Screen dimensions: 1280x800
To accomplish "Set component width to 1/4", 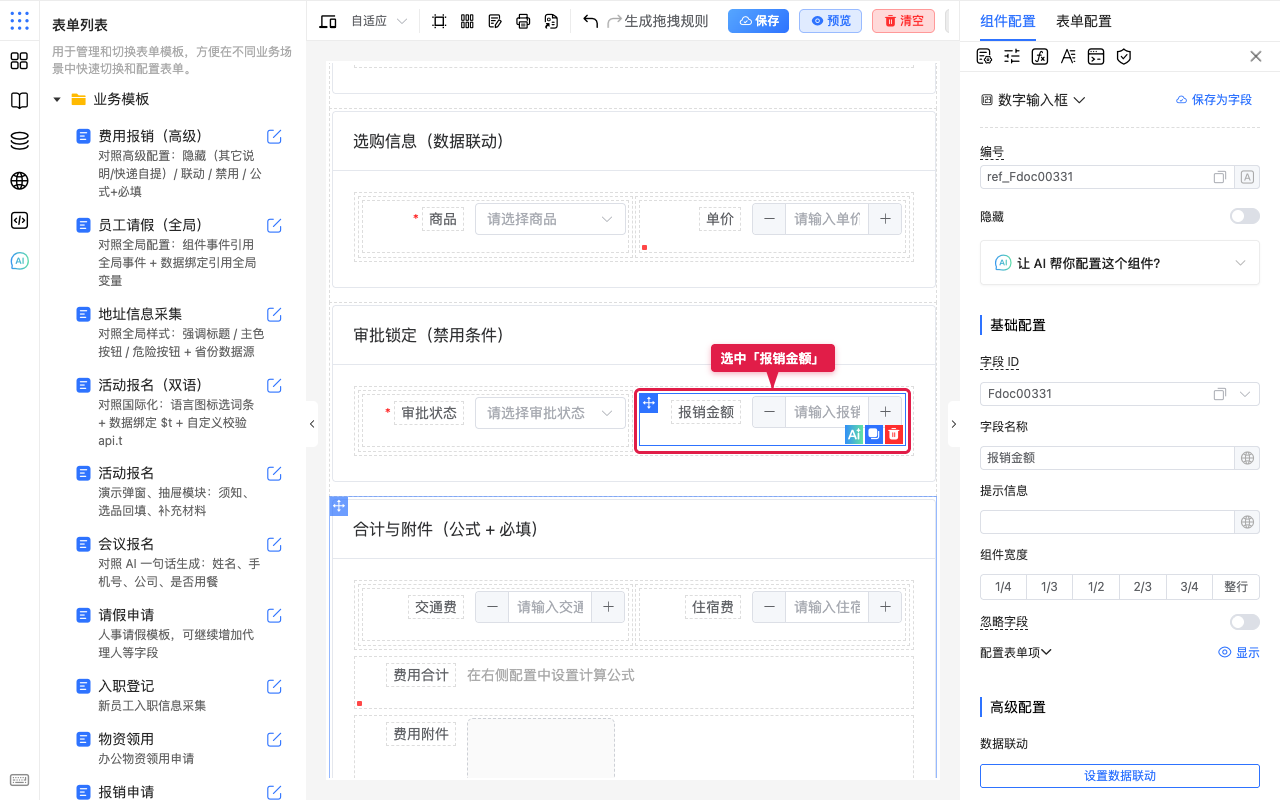I will [1003, 587].
